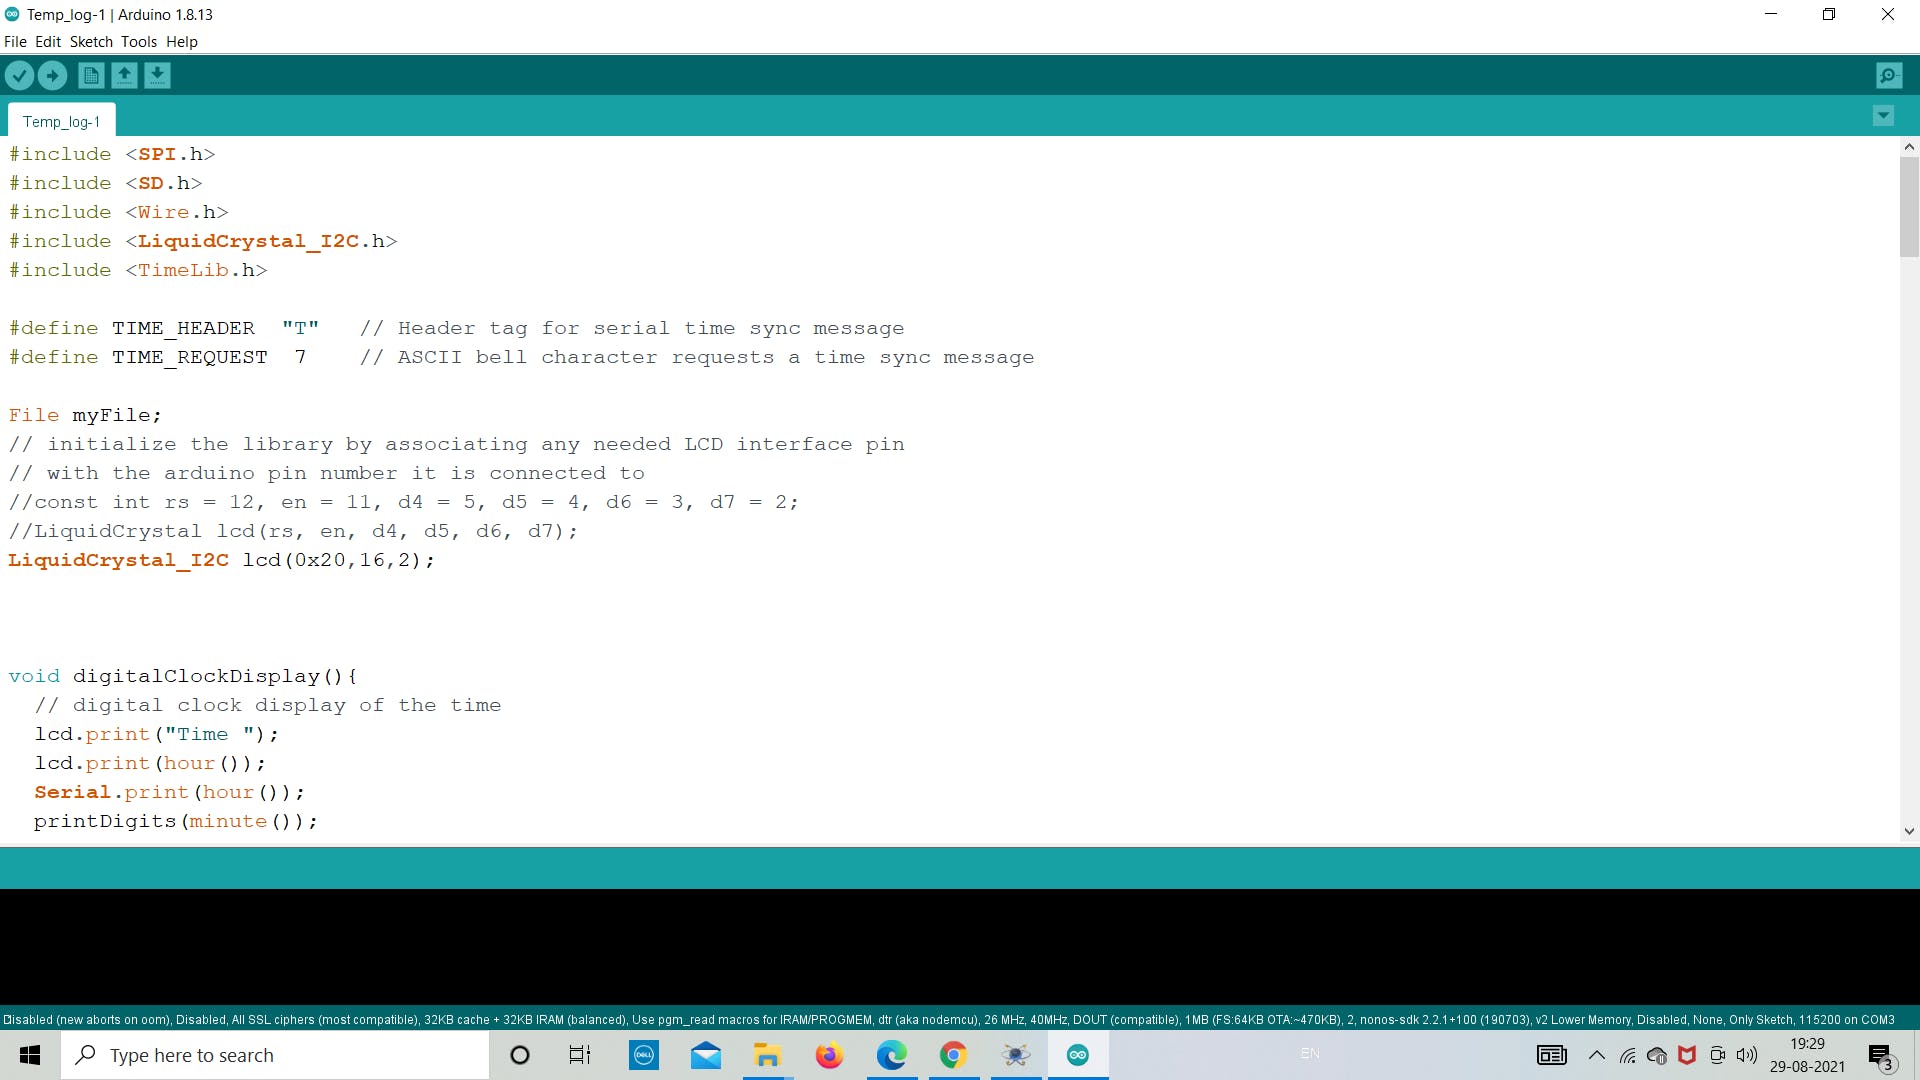Viewport: 1920px width, 1080px height.
Task: Open the Tools menu
Action: point(139,41)
